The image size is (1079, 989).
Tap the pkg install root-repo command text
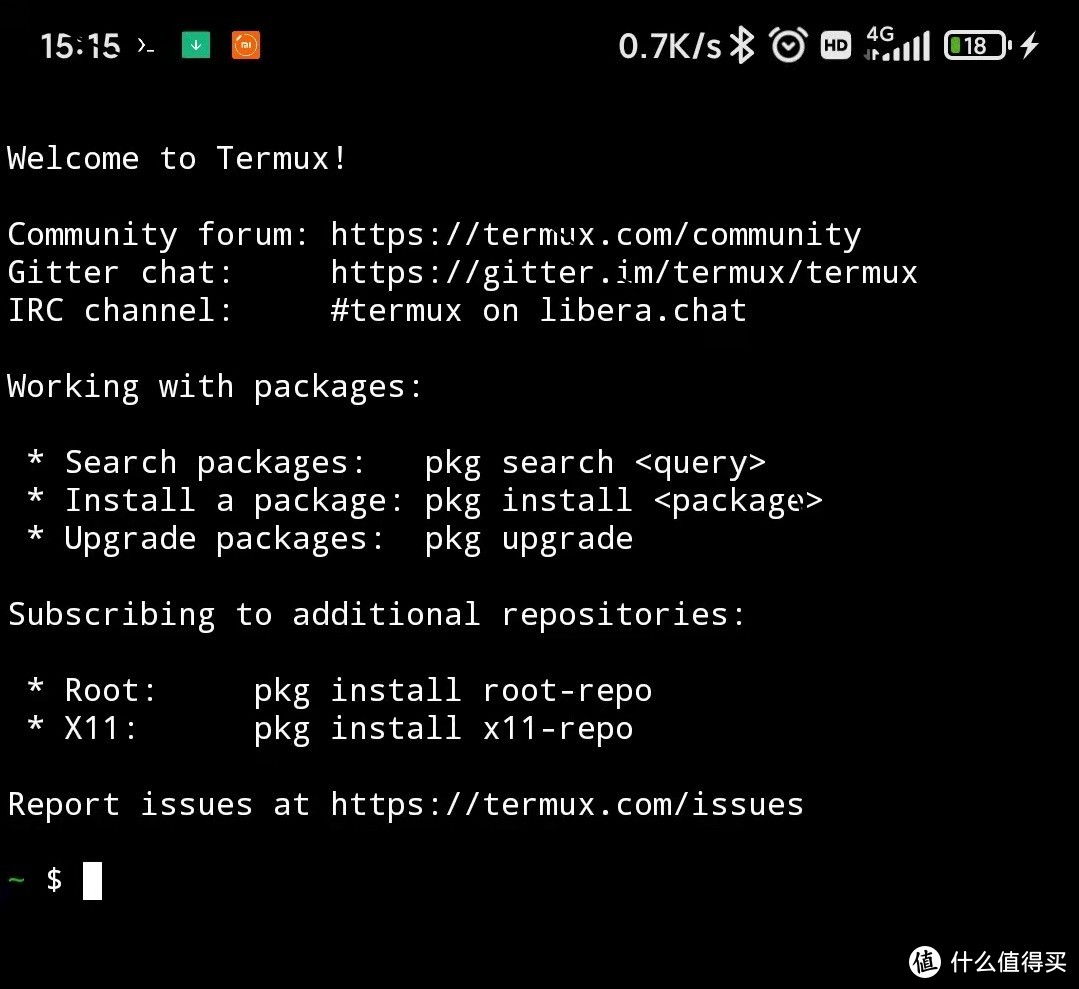tap(453, 691)
